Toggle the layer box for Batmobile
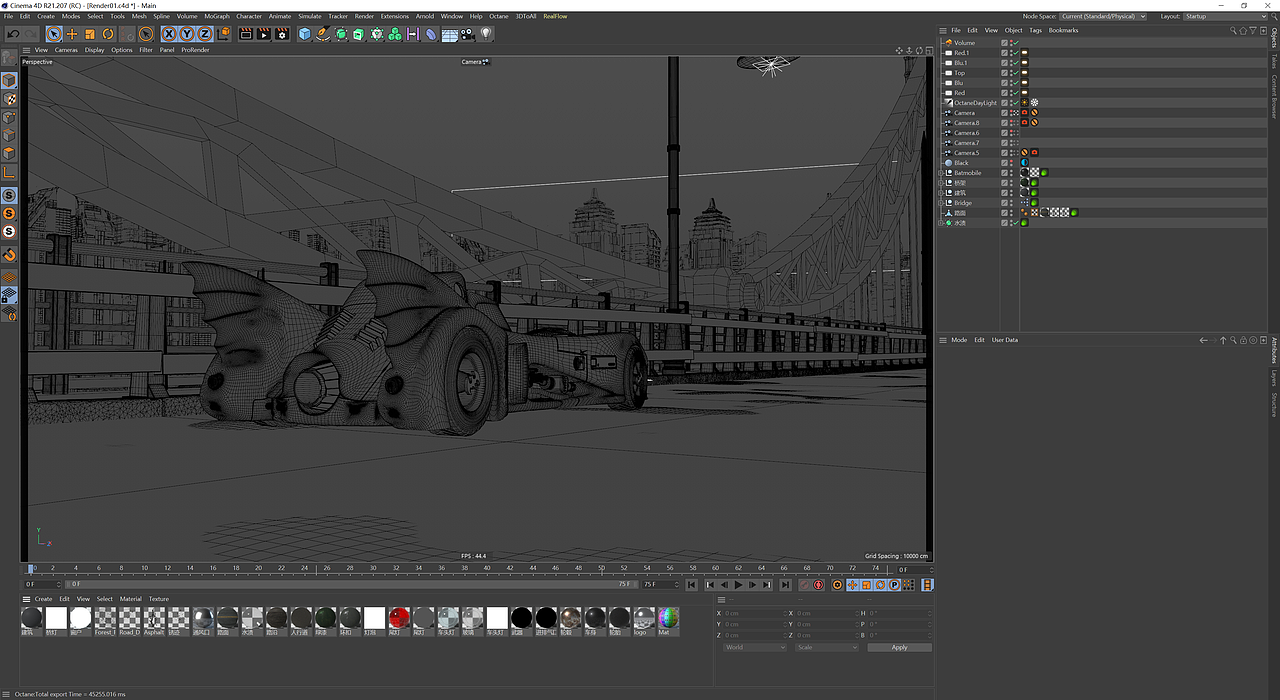The width and height of the screenshot is (1280, 700). pyautogui.click(x=1005, y=173)
